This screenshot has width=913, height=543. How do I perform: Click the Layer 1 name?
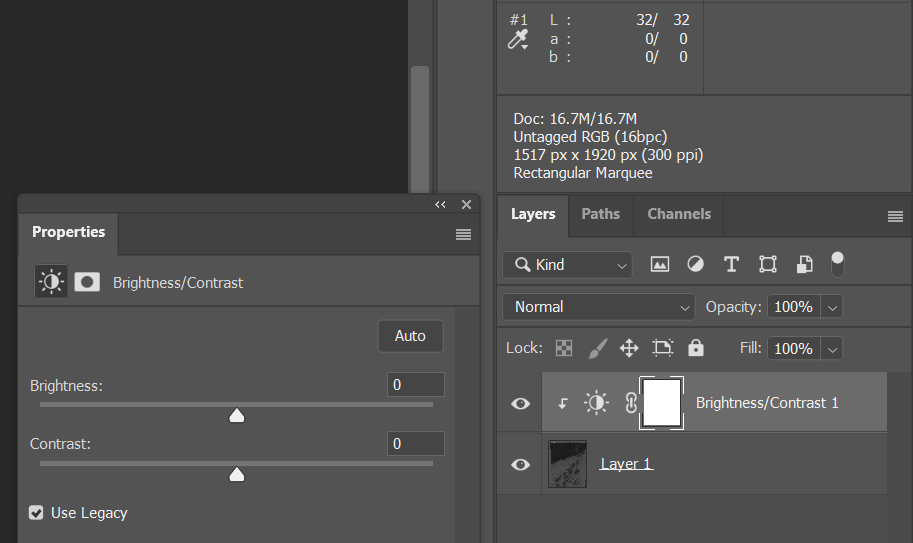click(627, 464)
